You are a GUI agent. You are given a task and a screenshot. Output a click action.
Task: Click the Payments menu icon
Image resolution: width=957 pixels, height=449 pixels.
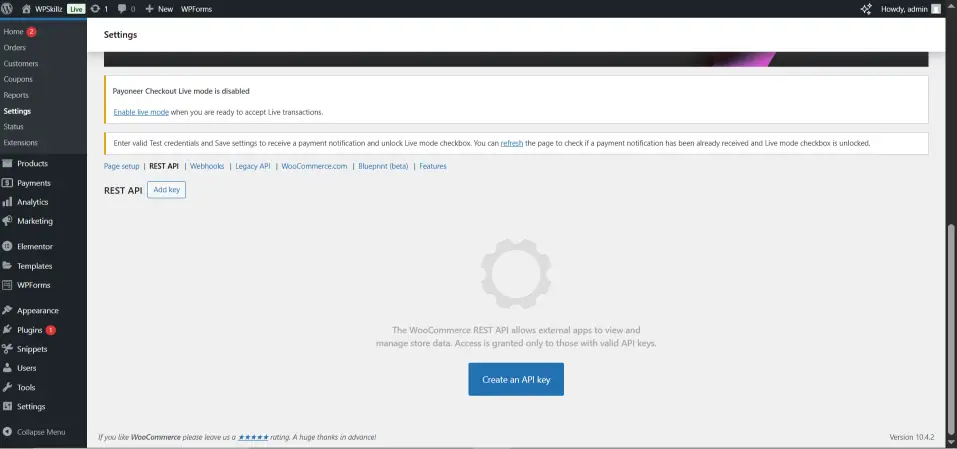coord(7,183)
